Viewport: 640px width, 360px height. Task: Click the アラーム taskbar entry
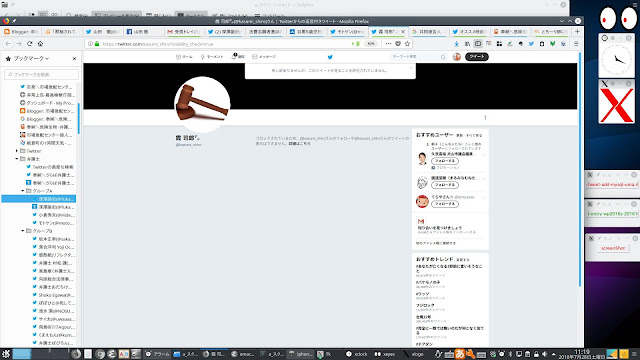tap(158, 354)
